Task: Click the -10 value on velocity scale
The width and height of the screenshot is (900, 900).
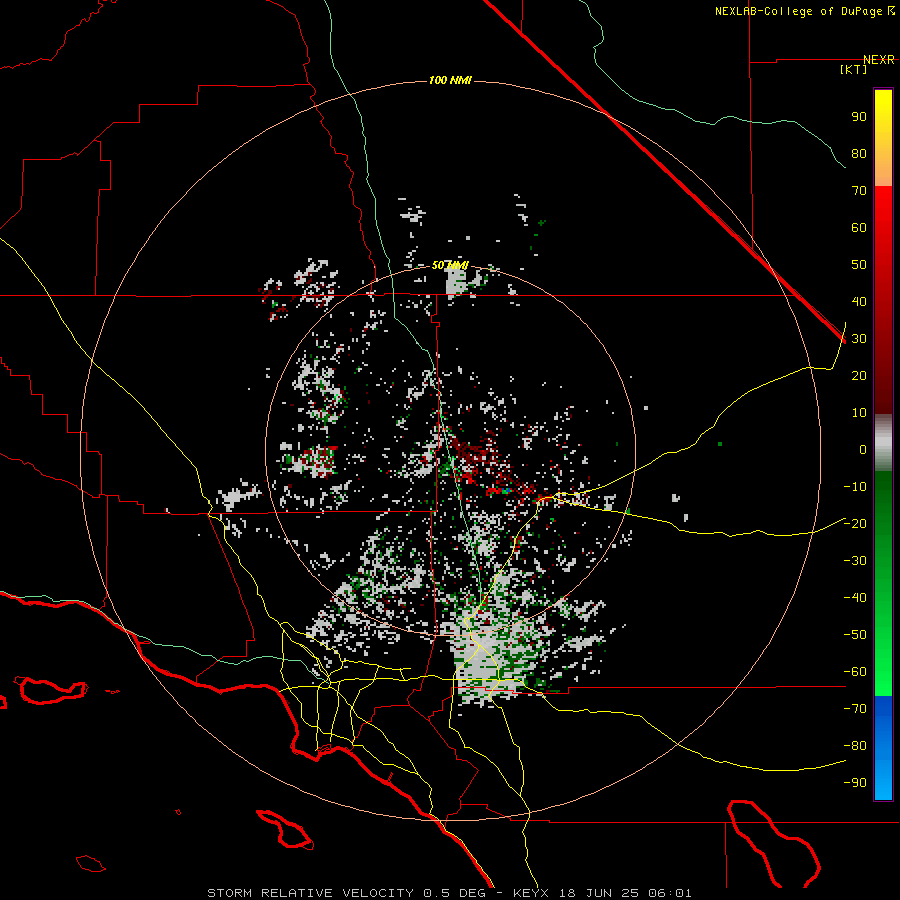Action: [855, 487]
